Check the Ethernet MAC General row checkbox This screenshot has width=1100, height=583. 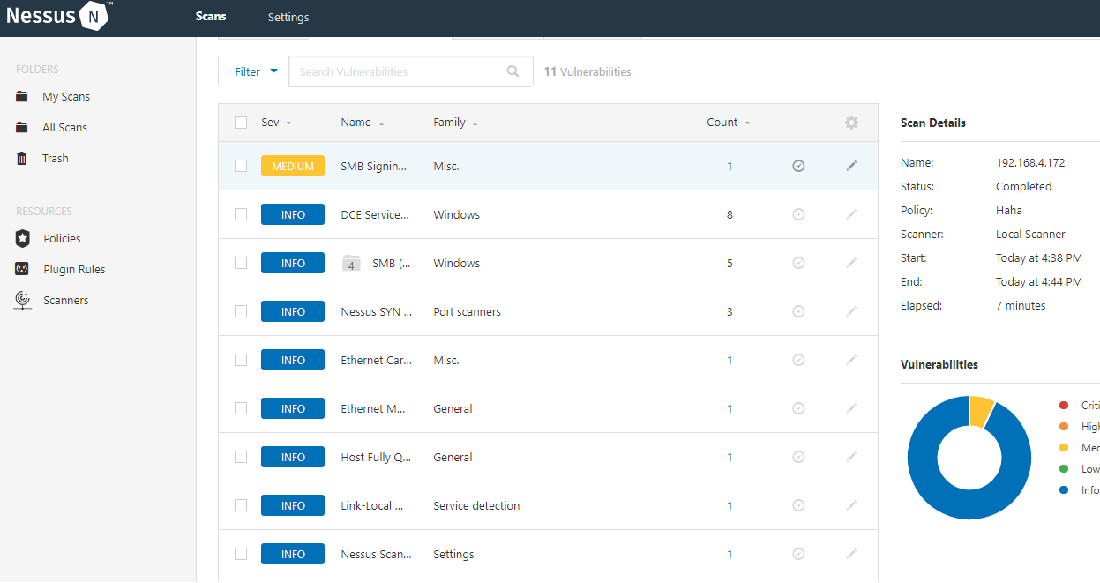pos(241,408)
